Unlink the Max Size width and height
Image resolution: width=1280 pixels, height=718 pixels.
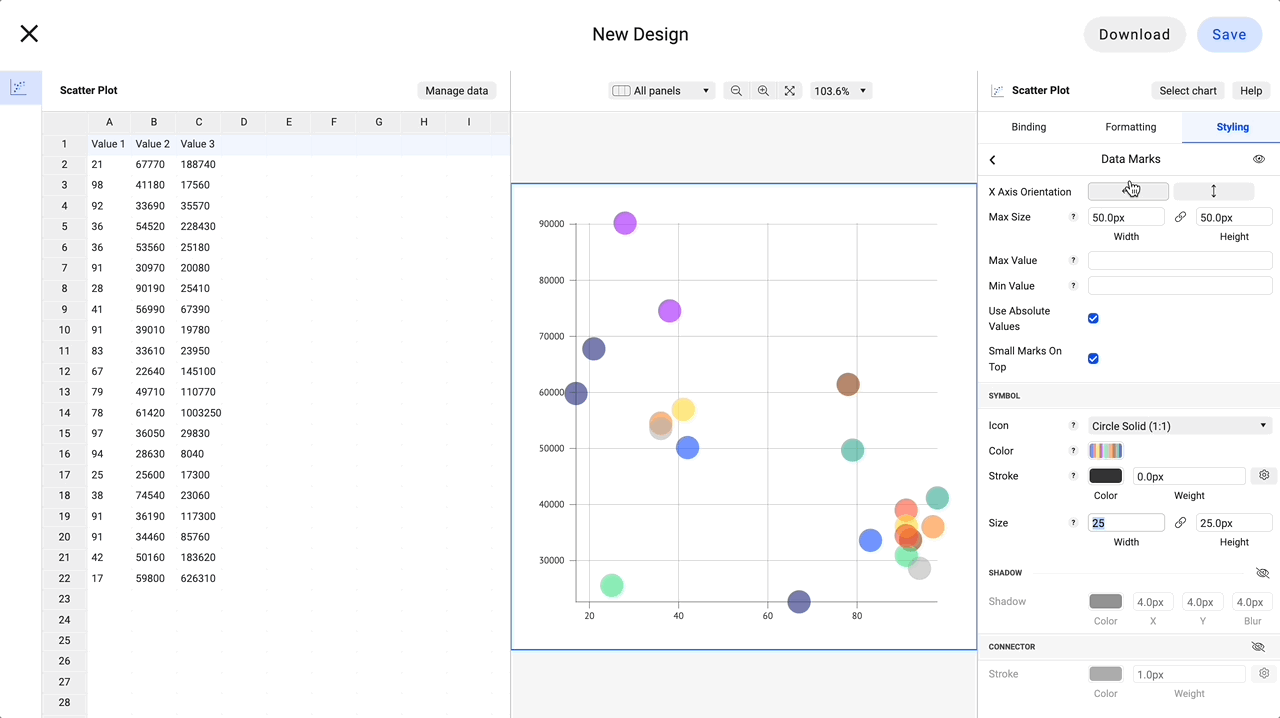tap(1180, 216)
